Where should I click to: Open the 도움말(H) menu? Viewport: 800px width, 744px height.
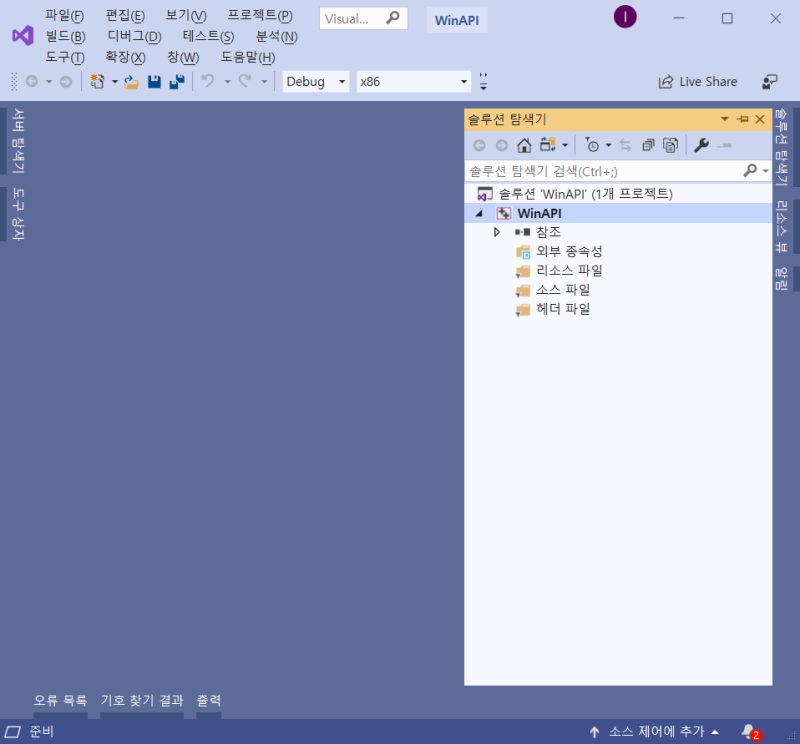248,57
